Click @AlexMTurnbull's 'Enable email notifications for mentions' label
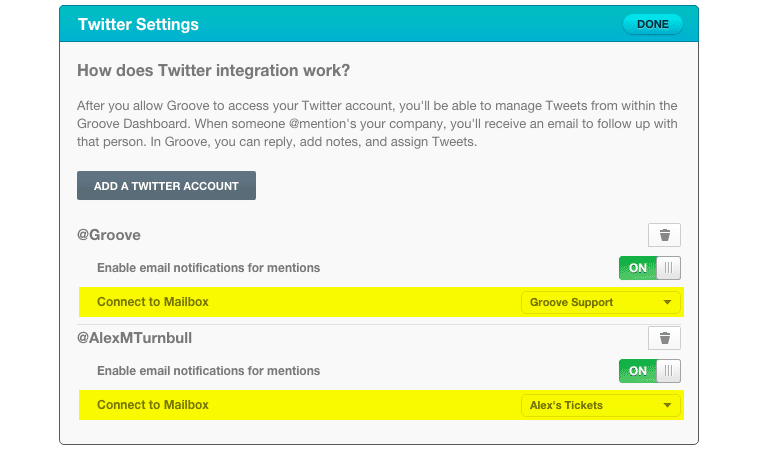The height and width of the screenshot is (450, 758). 208,371
